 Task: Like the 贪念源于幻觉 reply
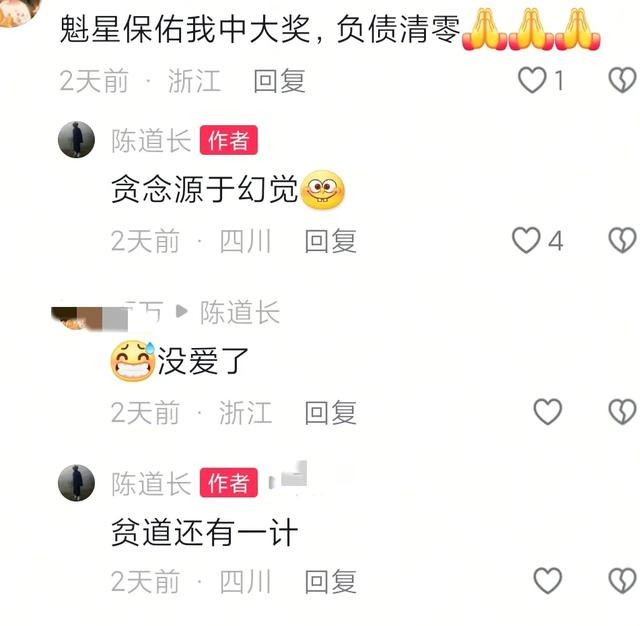(526, 240)
